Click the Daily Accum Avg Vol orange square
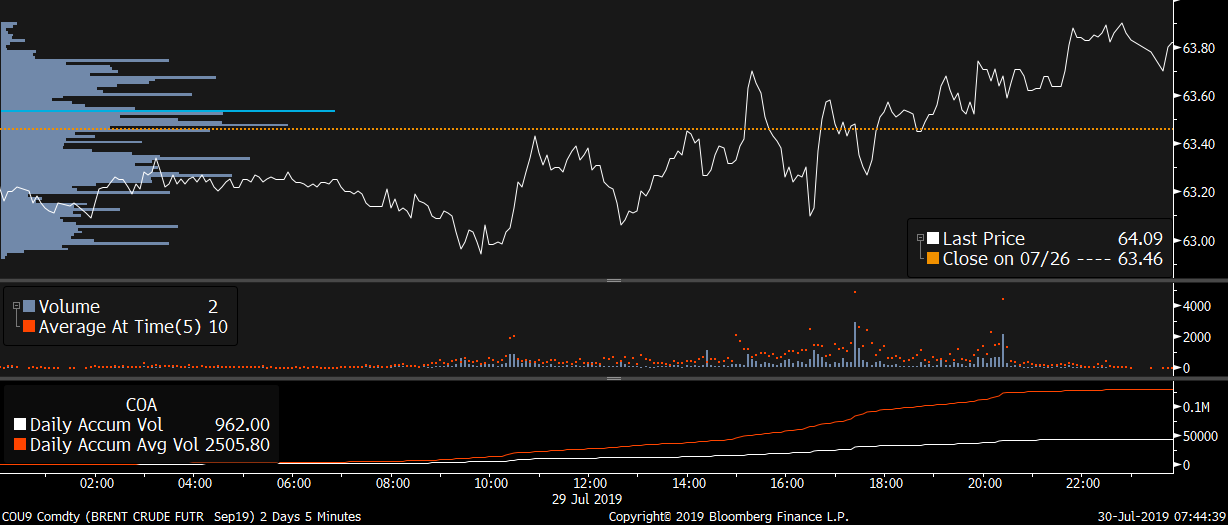The height and width of the screenshot is (525, 1228). pos(21,444)
